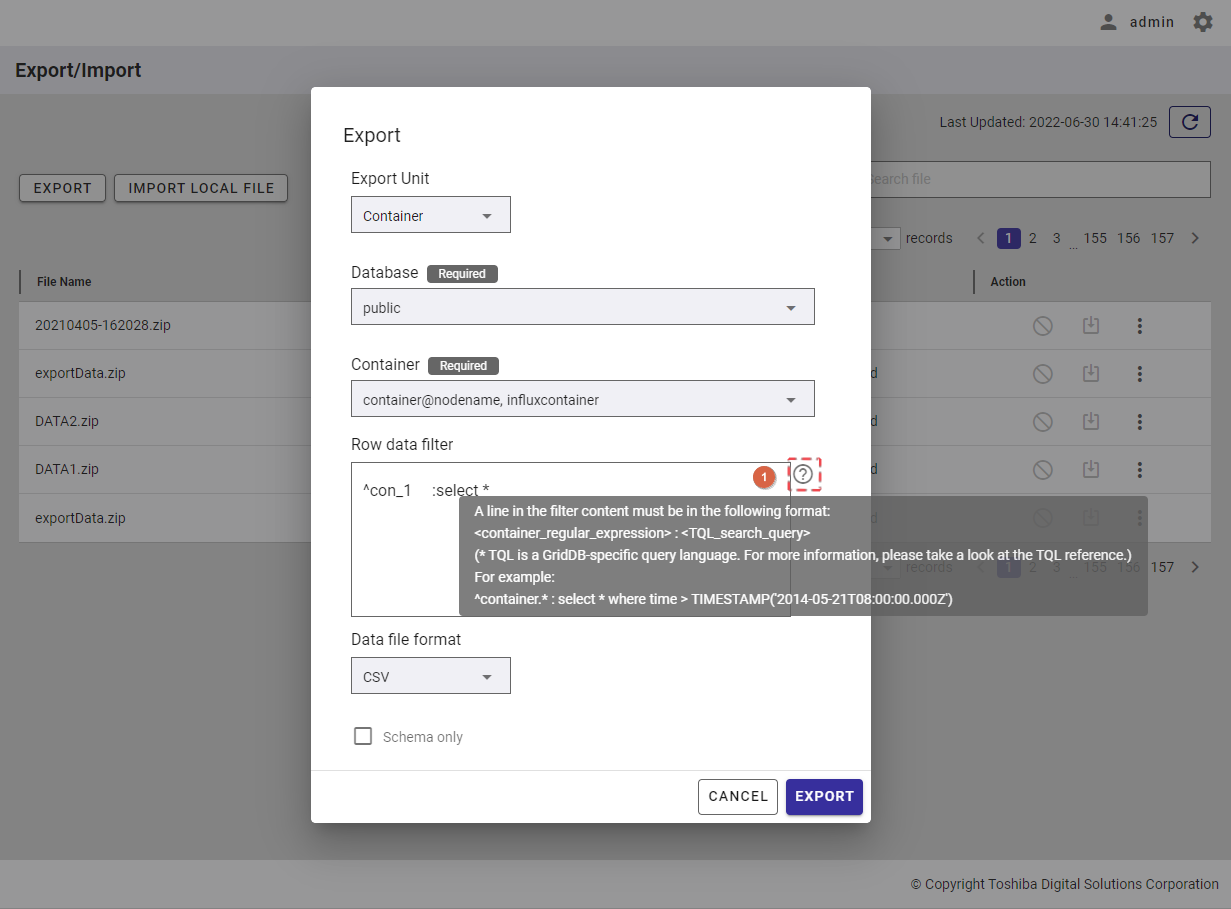Click the IMPORT LOCAL FILE button

click(201, 188)
